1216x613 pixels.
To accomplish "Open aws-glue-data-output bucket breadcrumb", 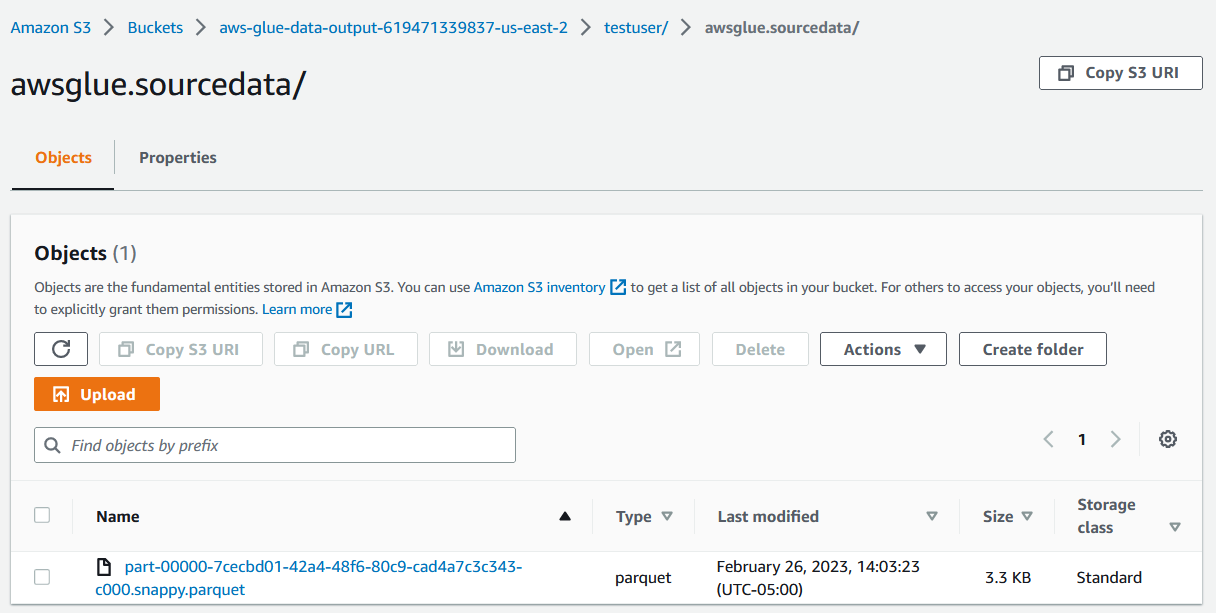I will coord(393,28).
